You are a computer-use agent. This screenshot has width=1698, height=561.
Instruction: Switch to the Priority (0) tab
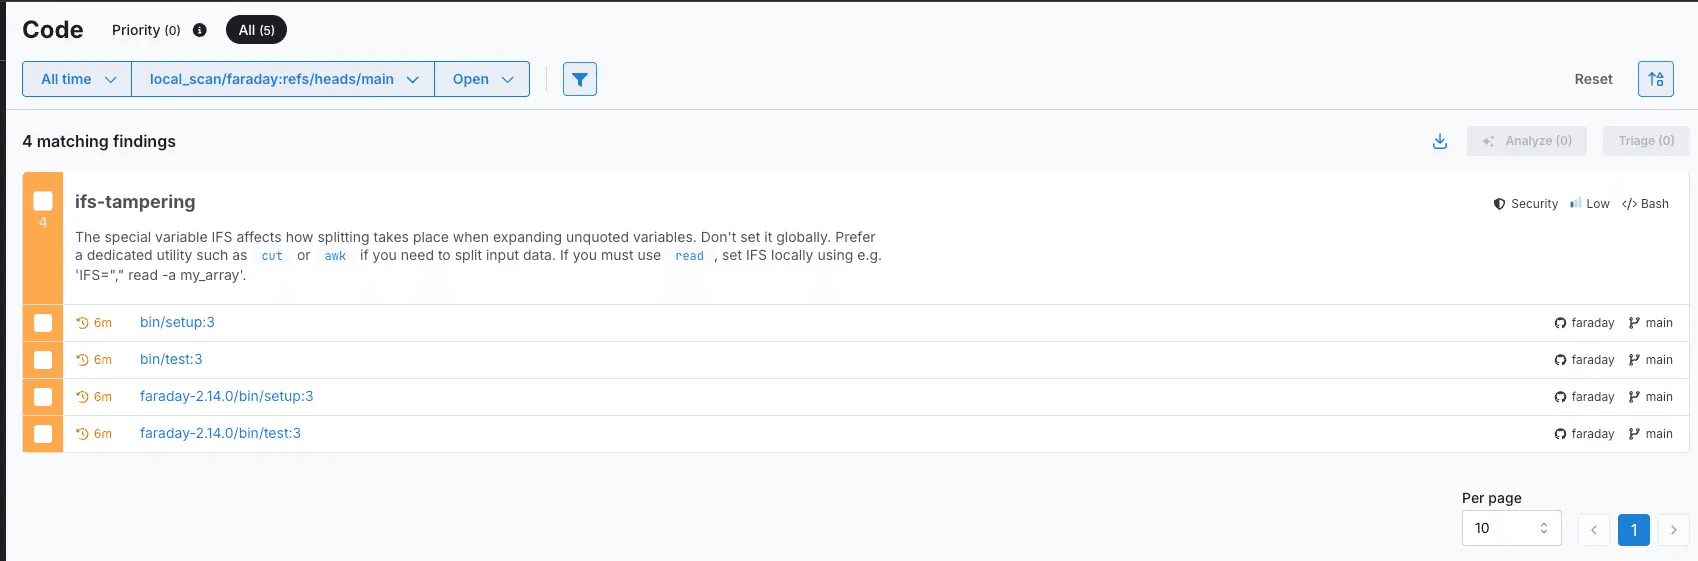(146, 30)
